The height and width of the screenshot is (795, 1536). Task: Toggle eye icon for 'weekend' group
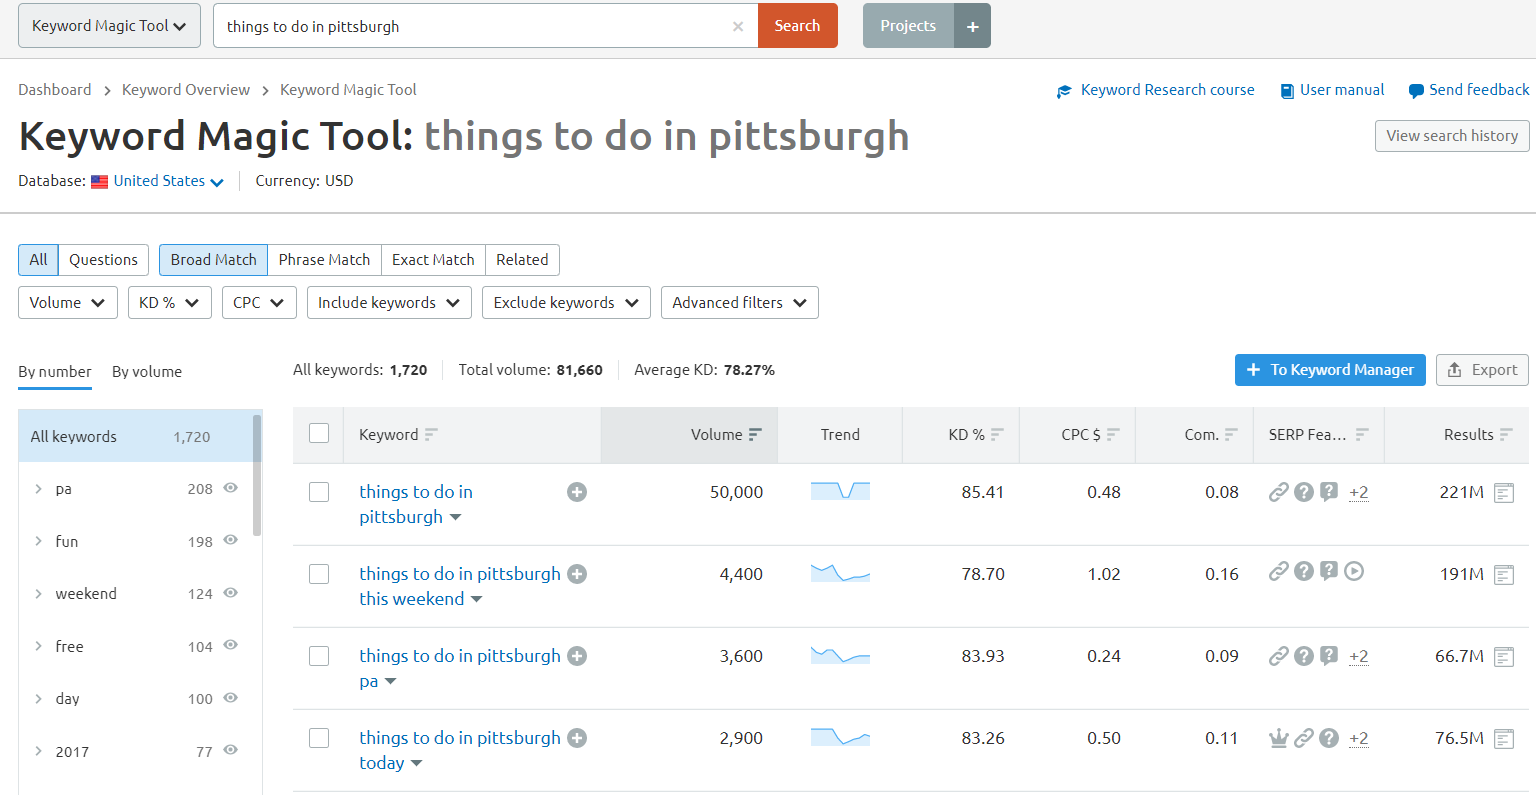click(x=231, y=593)
